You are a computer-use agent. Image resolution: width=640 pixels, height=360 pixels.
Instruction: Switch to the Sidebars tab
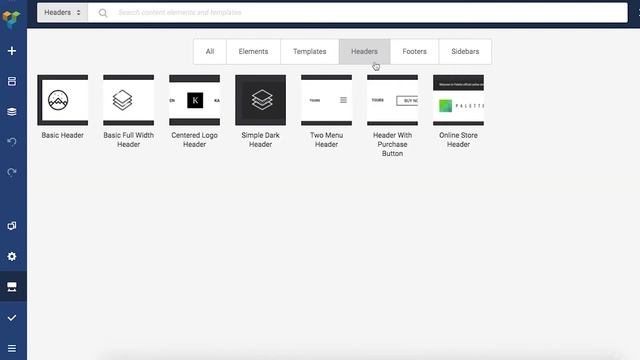coord(465,51)
